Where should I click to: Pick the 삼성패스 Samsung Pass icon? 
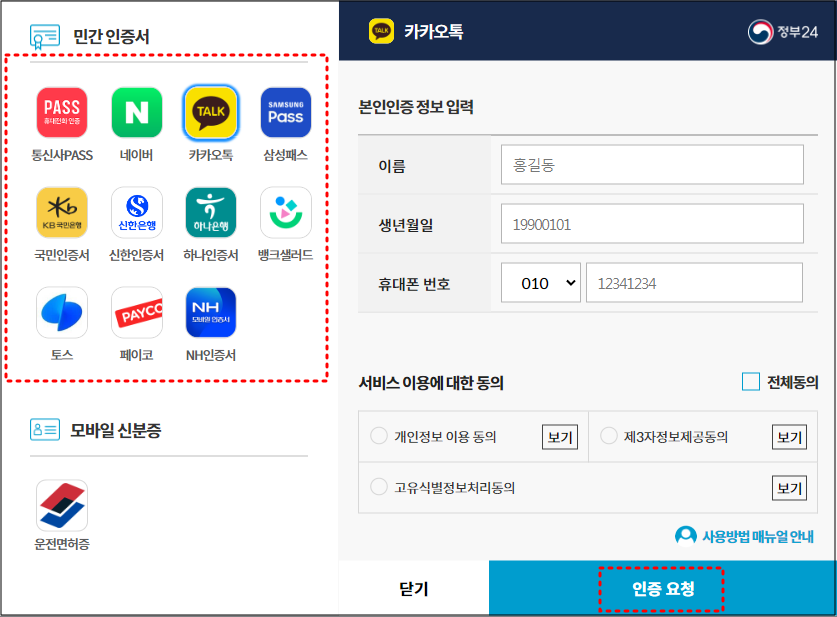tap(286, 113)
